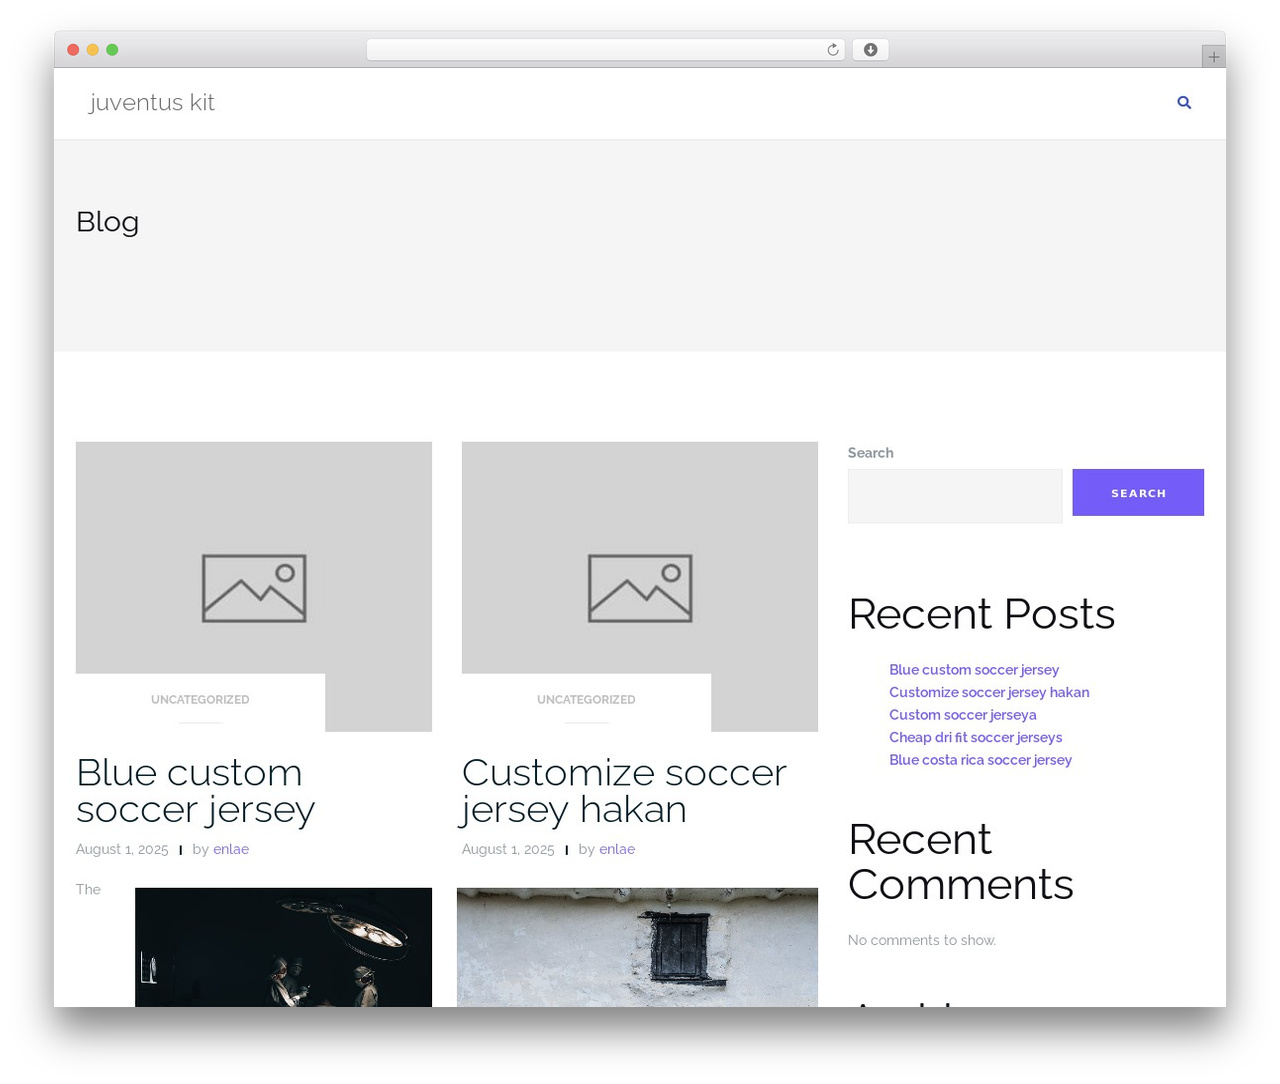Click author enlae on Customize soccer jersey hakan post

(x=617, y=849)
